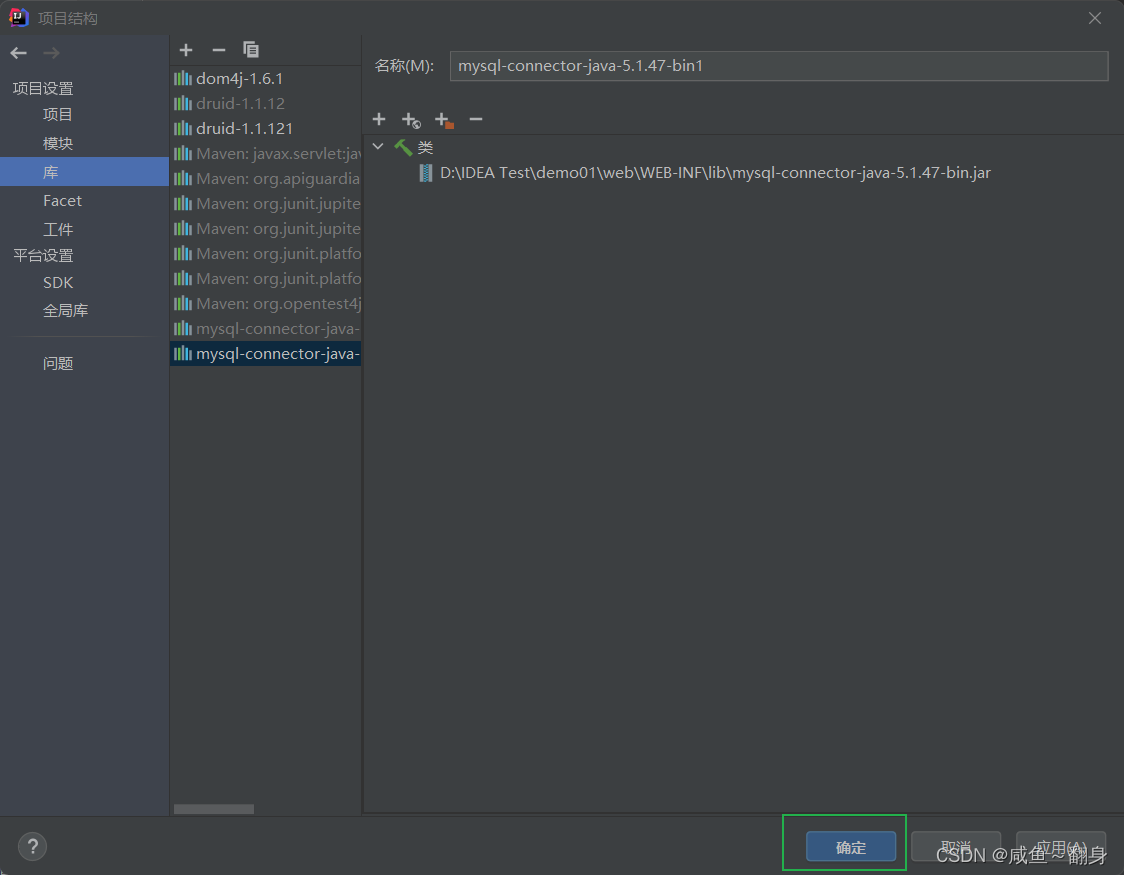Screen dimensions: 1124x875
Task: Add root from URL icon
Action: 411,120
